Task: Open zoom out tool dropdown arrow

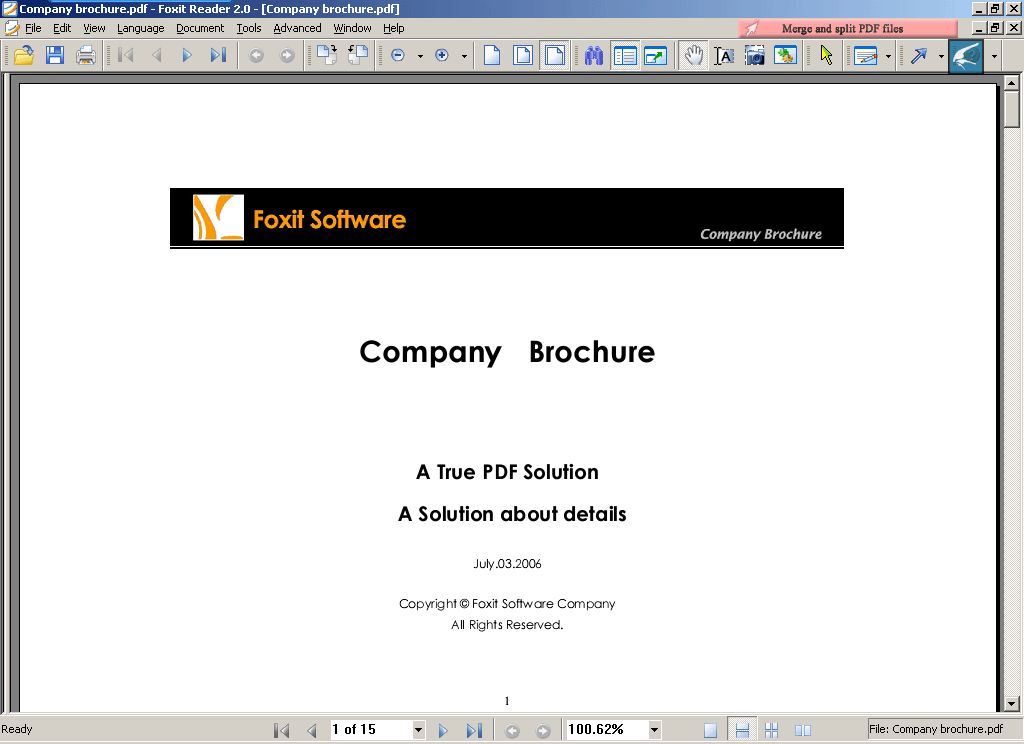Action: point(420,56)
